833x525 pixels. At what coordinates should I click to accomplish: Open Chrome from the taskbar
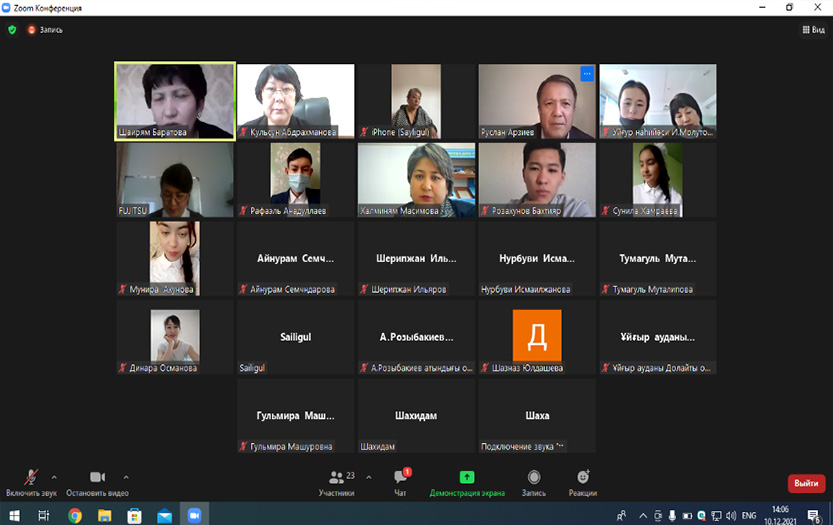[x=75, y=515]
